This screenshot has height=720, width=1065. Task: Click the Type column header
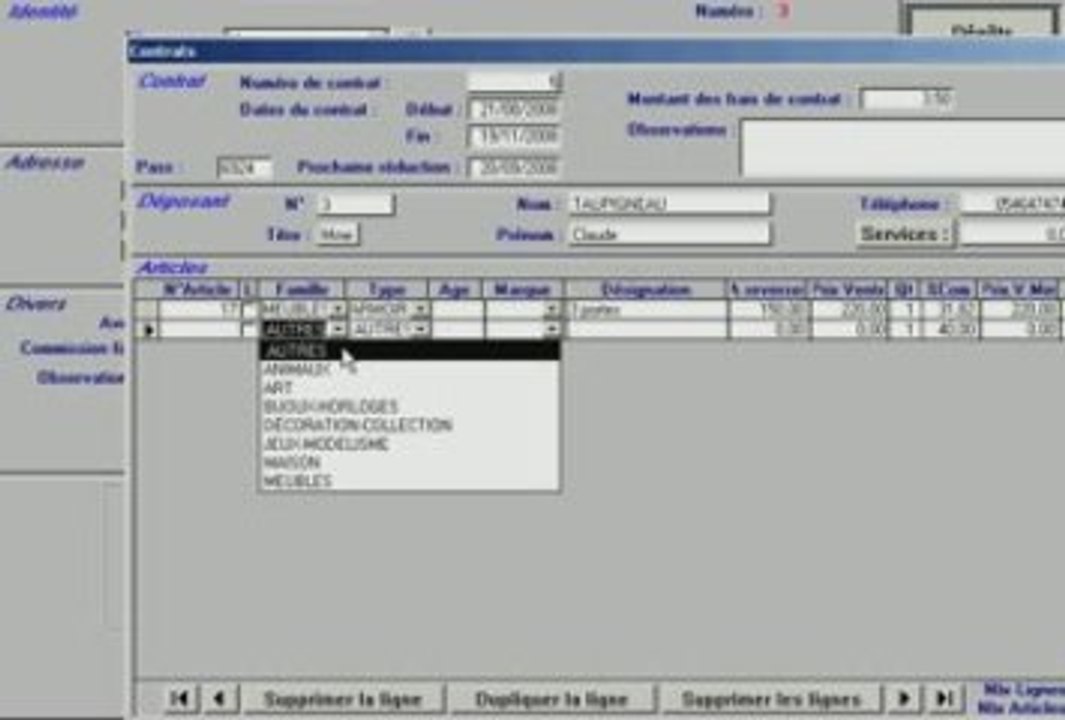tap(387, 290)
